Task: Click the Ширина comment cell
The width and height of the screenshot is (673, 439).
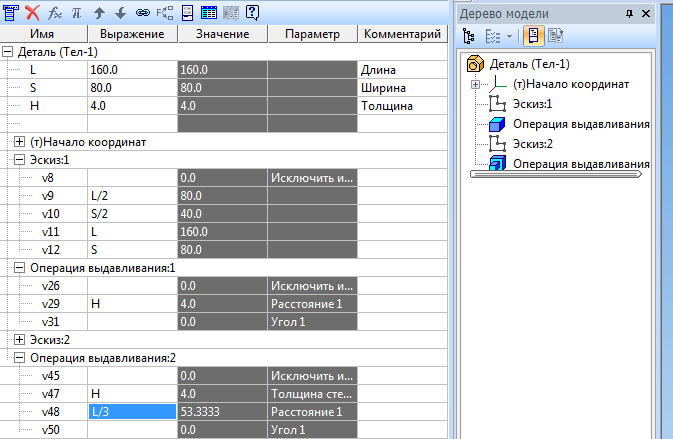Action: click(x=403, y=88)
